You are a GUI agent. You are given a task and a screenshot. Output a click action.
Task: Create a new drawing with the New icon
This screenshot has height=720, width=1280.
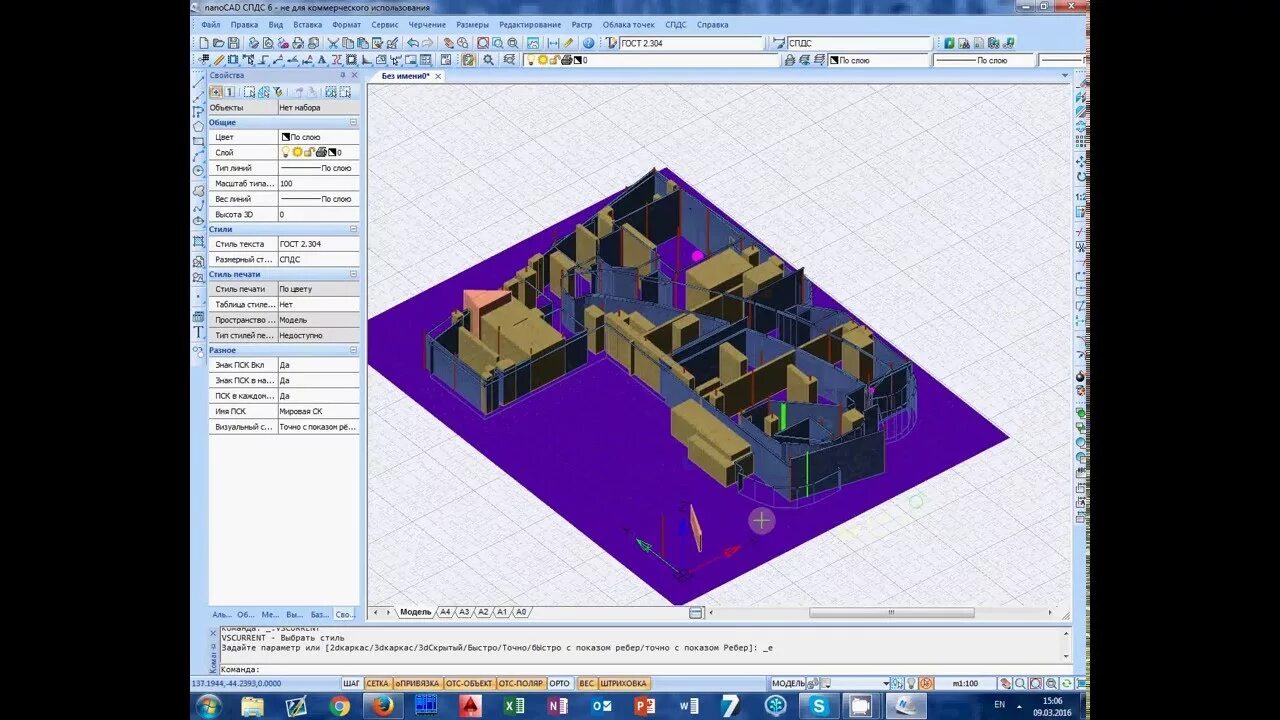(x=205, y=43)
